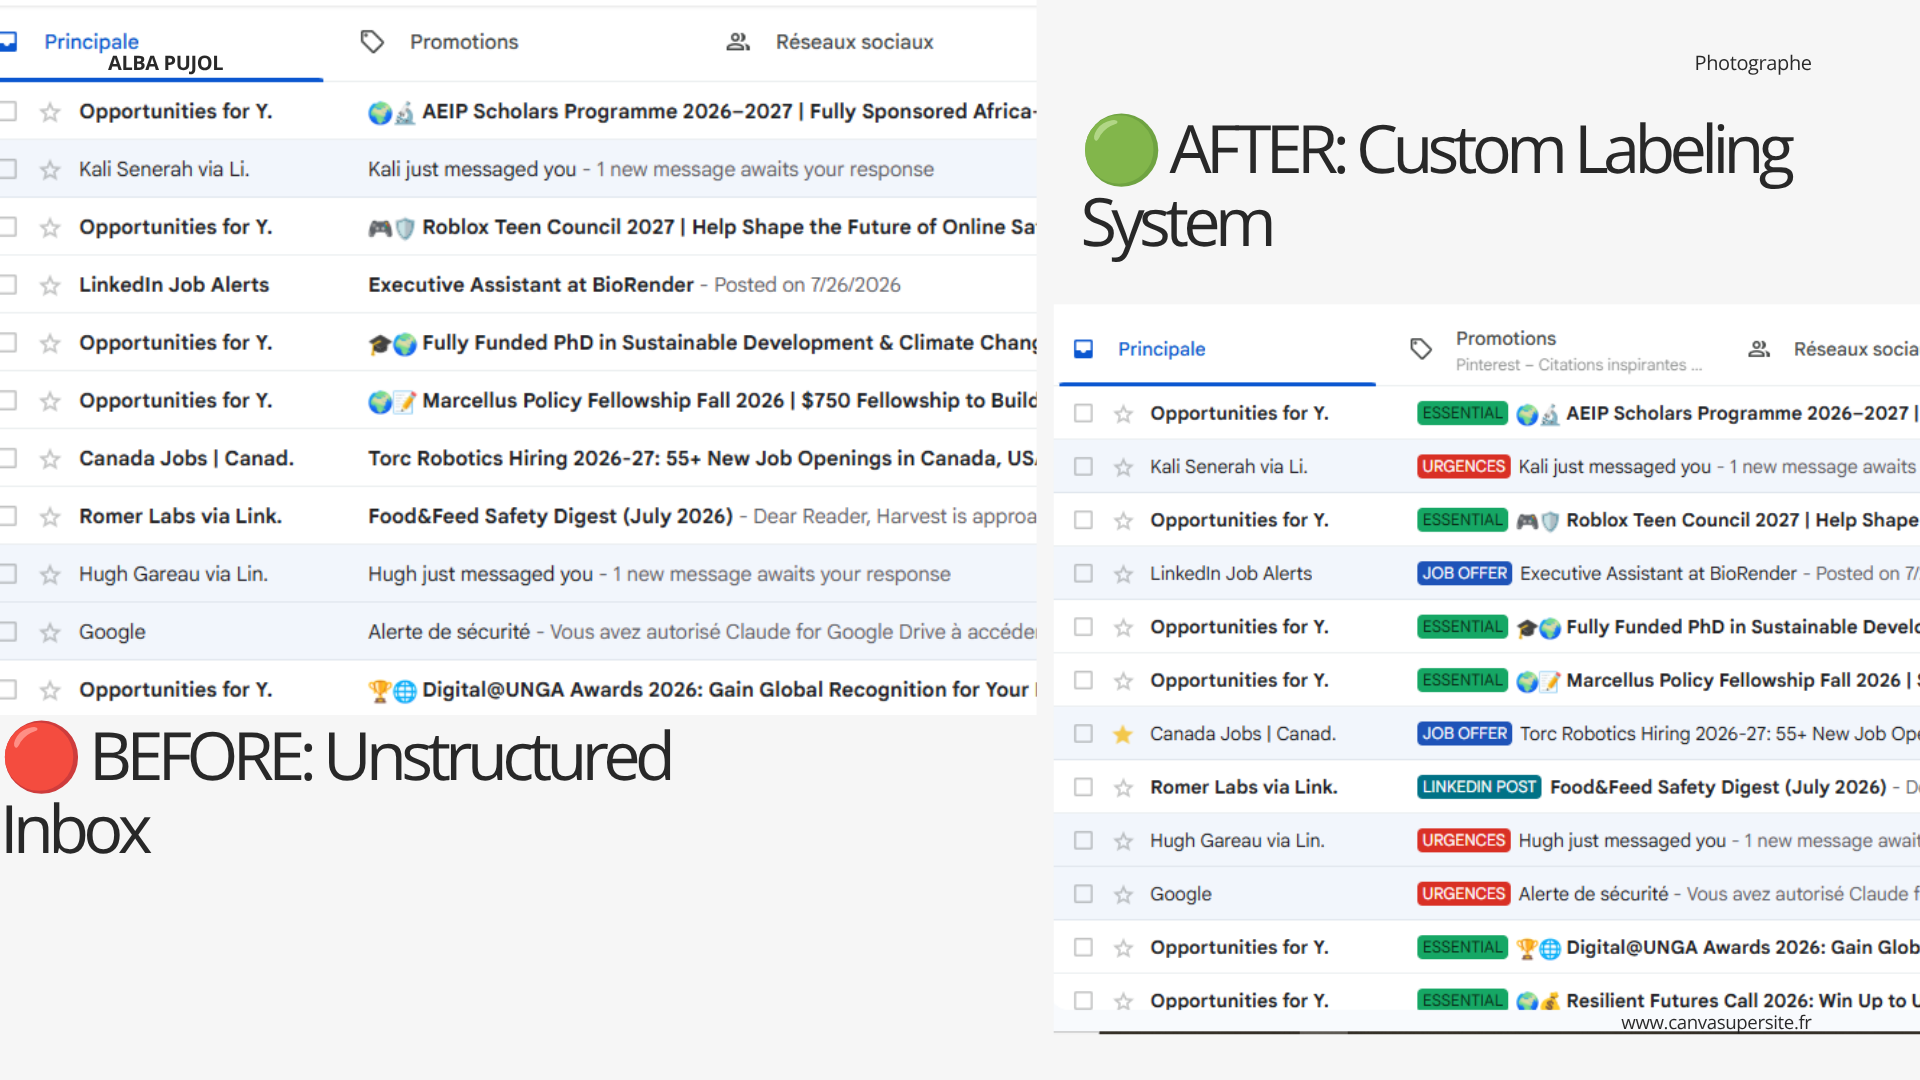Image resolution: width=1920 pixels, height=1080 pixels.
Task: Open the www.canvasupersite.fr link
Action: click(1716, 1023)
